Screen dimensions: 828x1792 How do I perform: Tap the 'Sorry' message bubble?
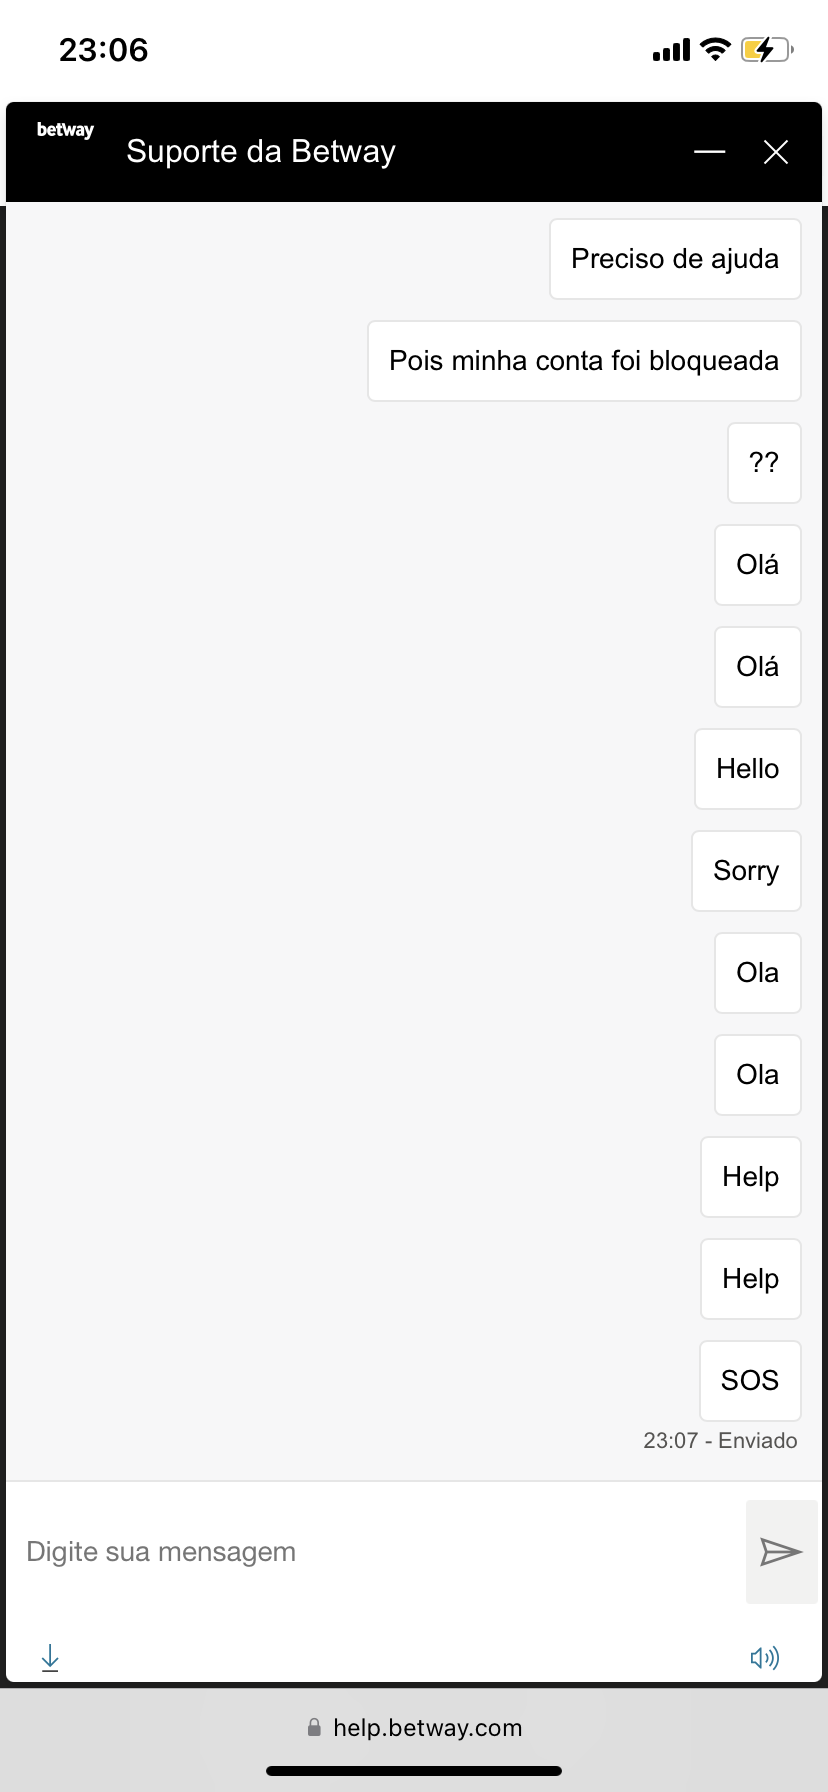pos(746,871)
